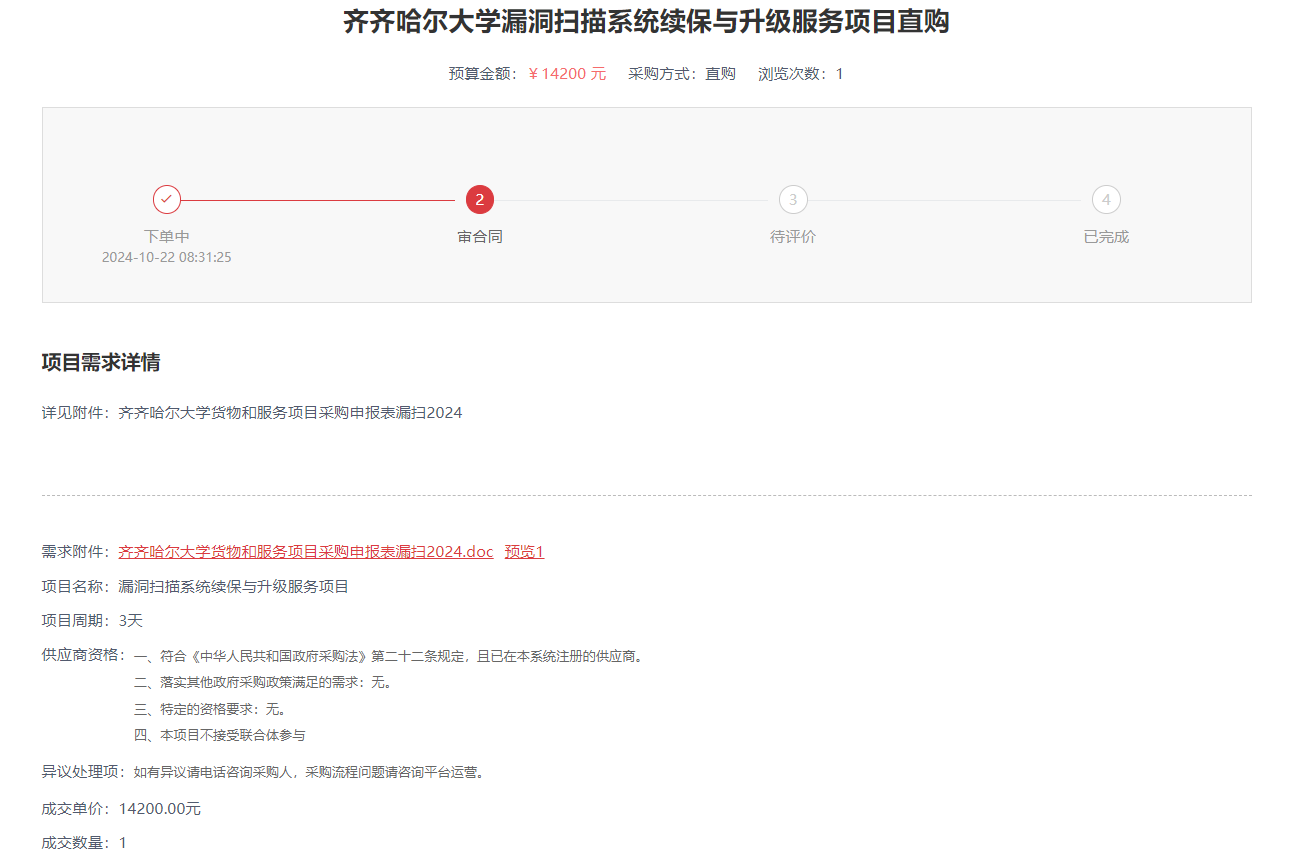Screen dimensions: 1304x857
Task: Click the order timestamp 2024-10-22 08:31:25
Action: pos(167,258)
